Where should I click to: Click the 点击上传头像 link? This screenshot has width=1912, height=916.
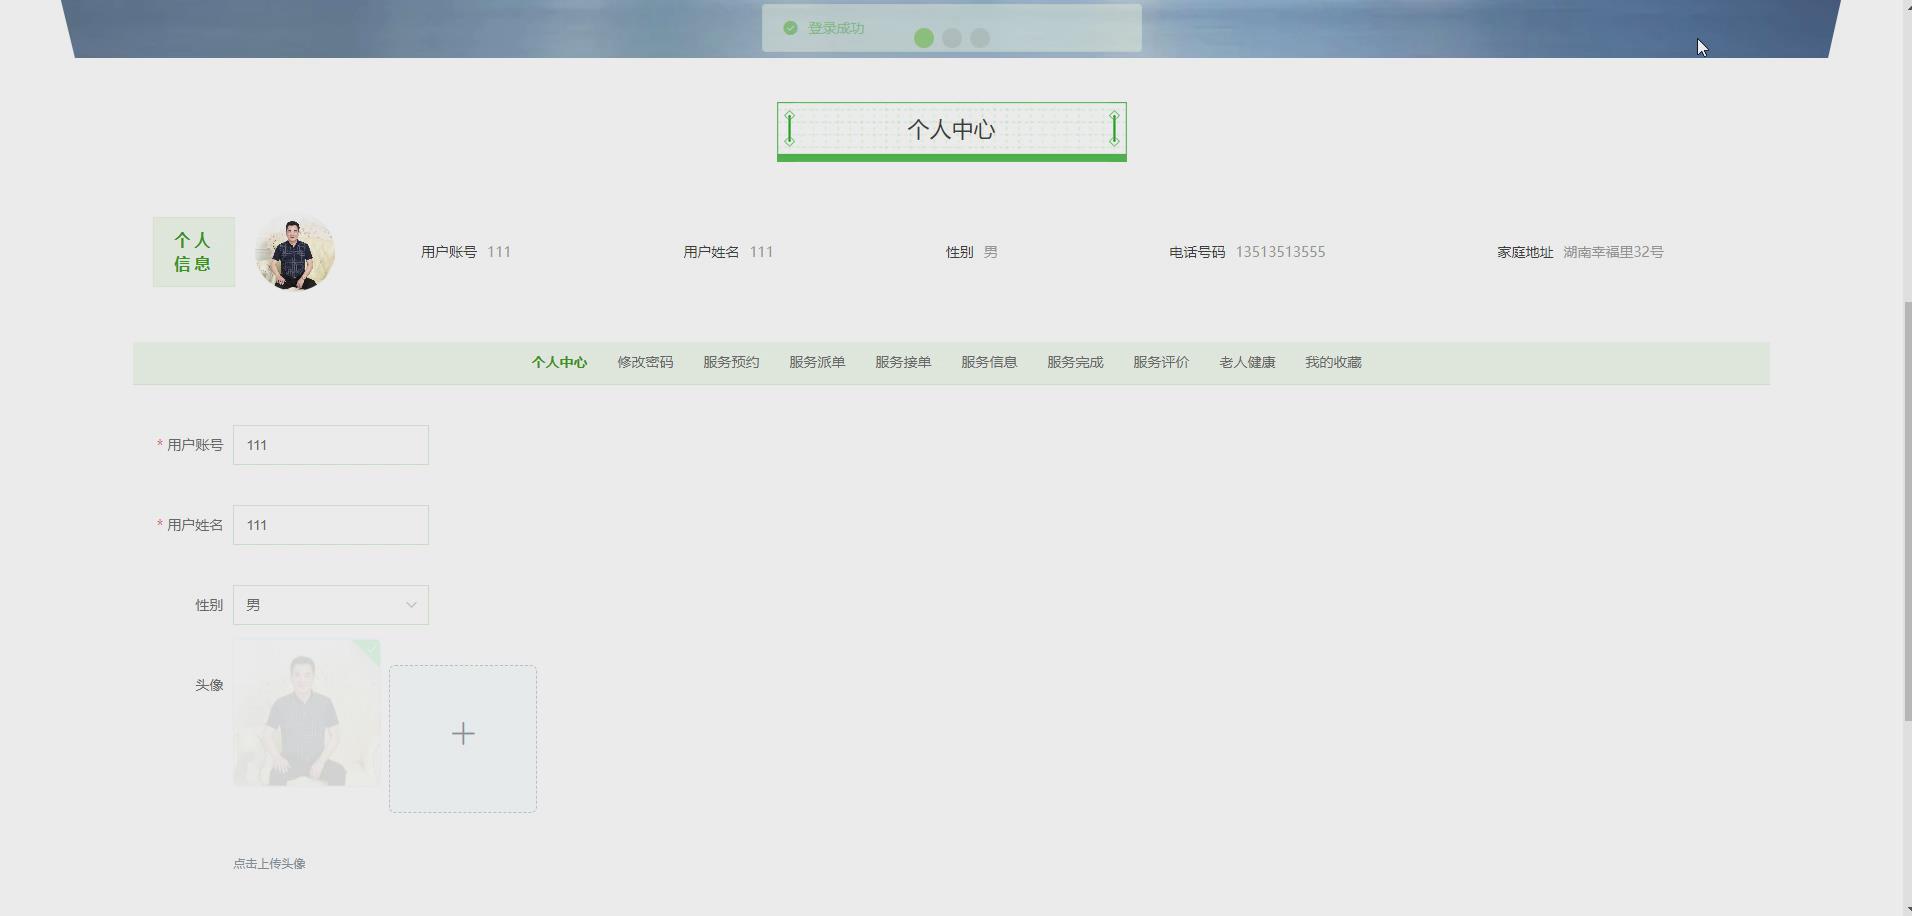point(269,863)
